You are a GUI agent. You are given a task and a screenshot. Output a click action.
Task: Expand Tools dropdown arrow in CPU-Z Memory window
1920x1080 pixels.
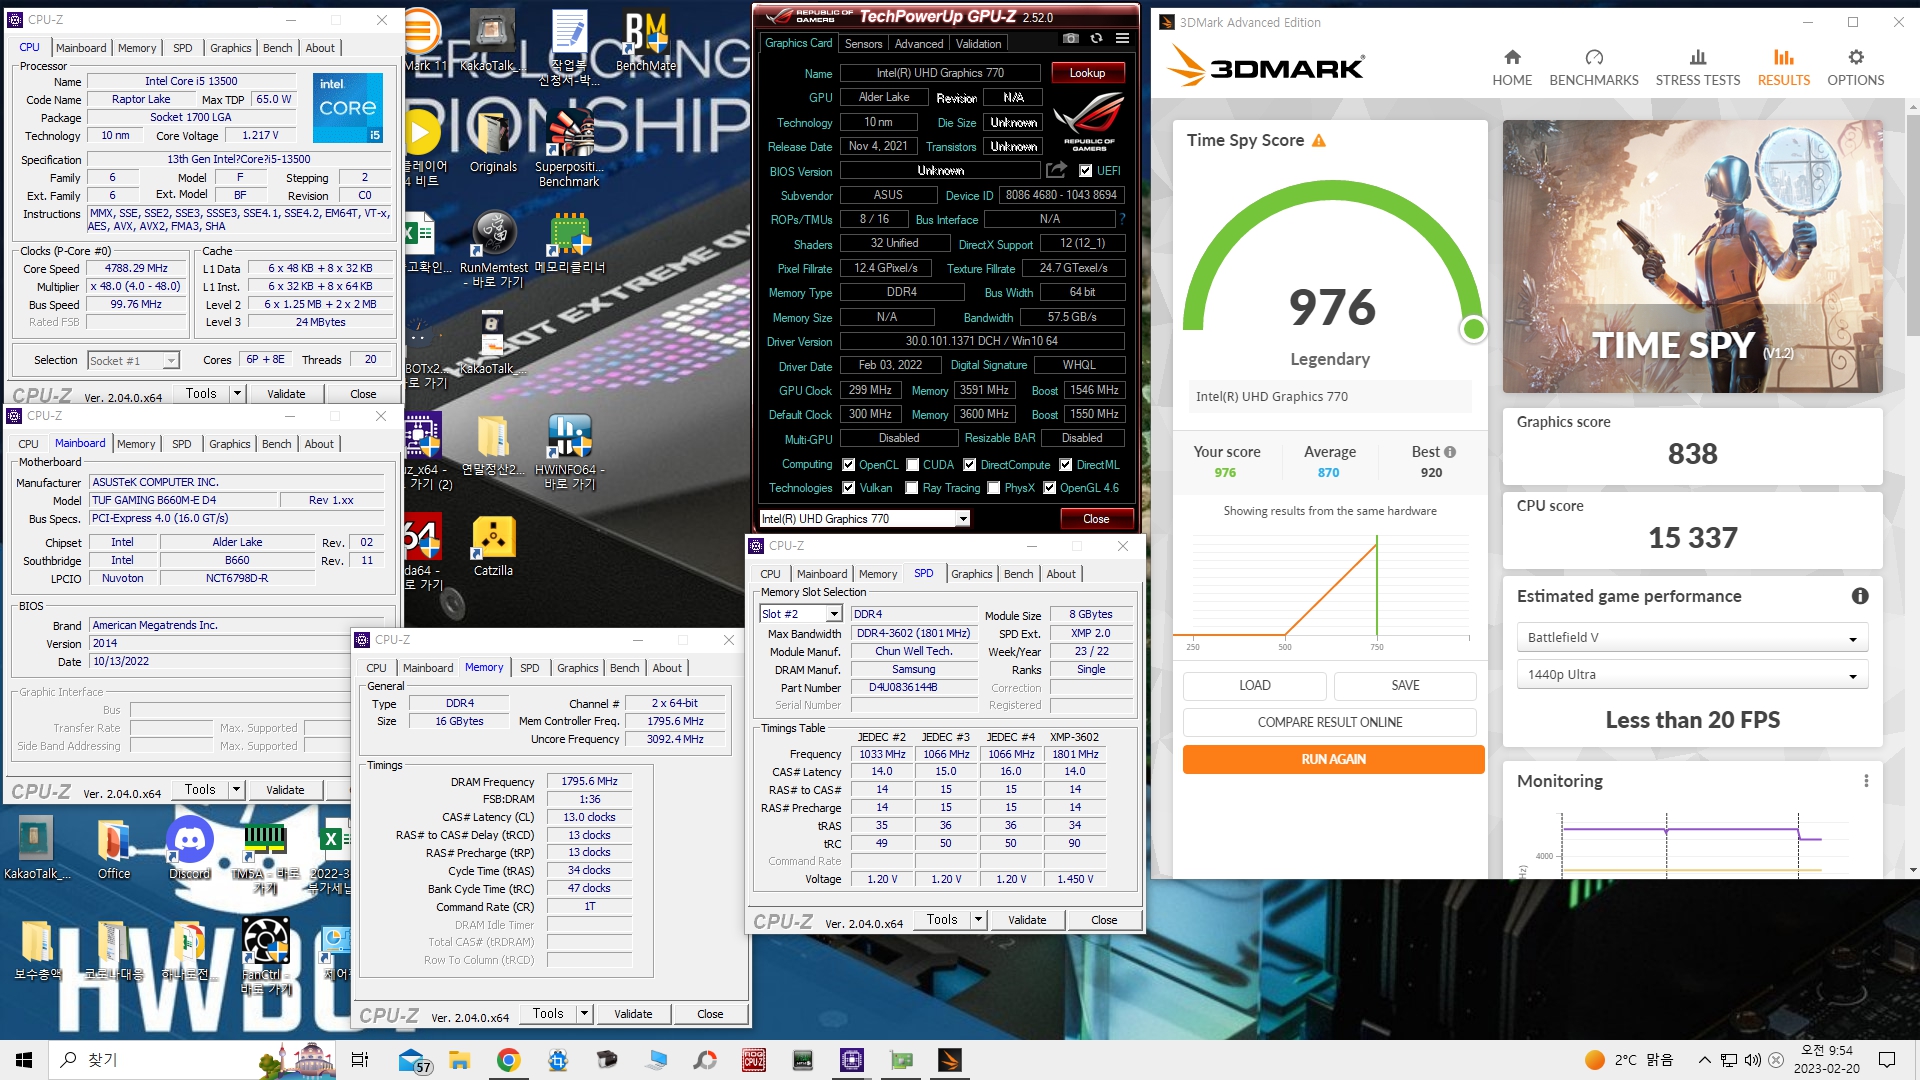point(585,1014)
